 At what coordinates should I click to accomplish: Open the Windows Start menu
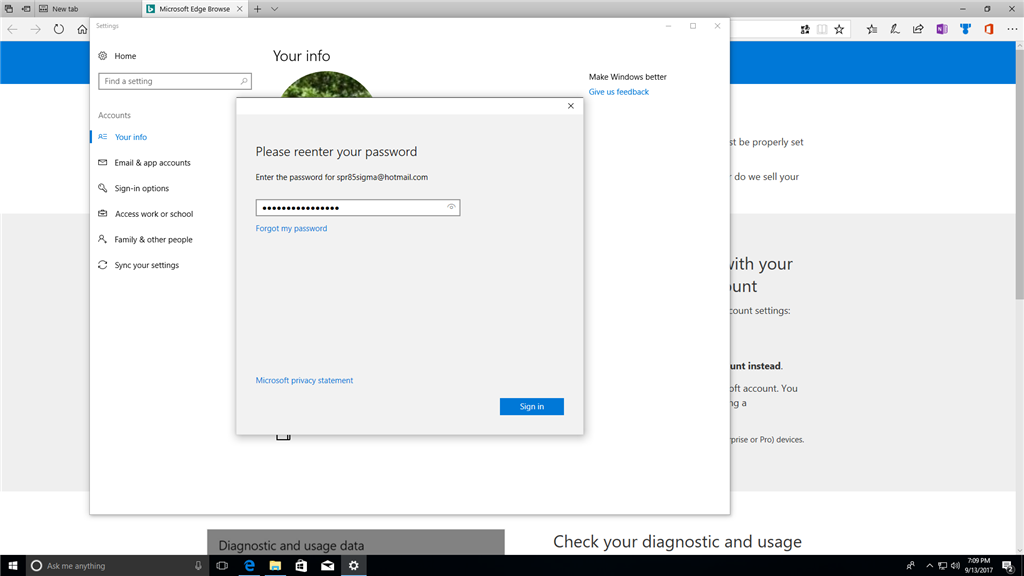point(12,566)
